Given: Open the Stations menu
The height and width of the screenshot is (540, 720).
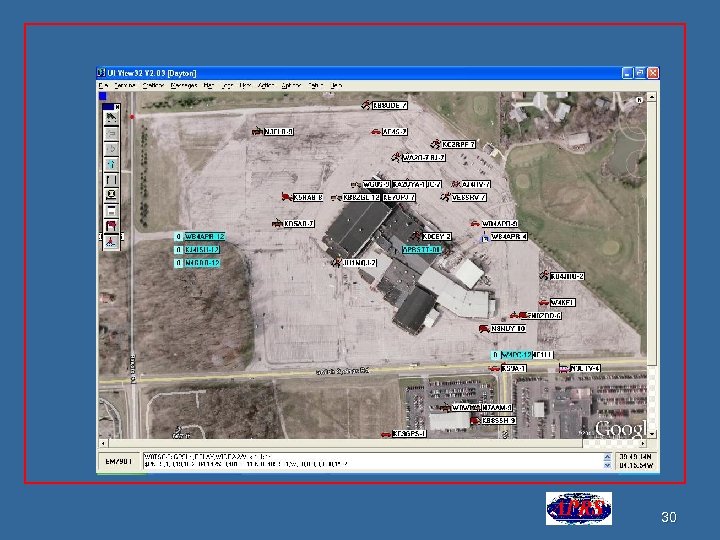Looking at the screenshot, I should click(153, 85).
